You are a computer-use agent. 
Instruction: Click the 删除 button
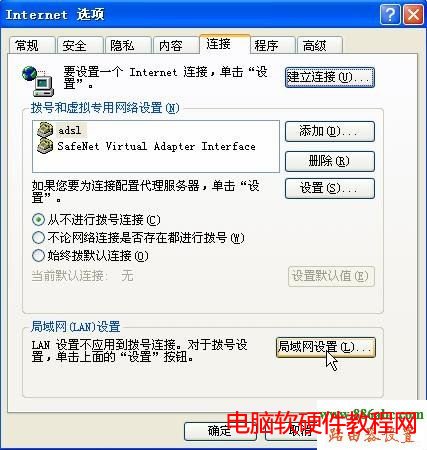click(x=330, y=161)
